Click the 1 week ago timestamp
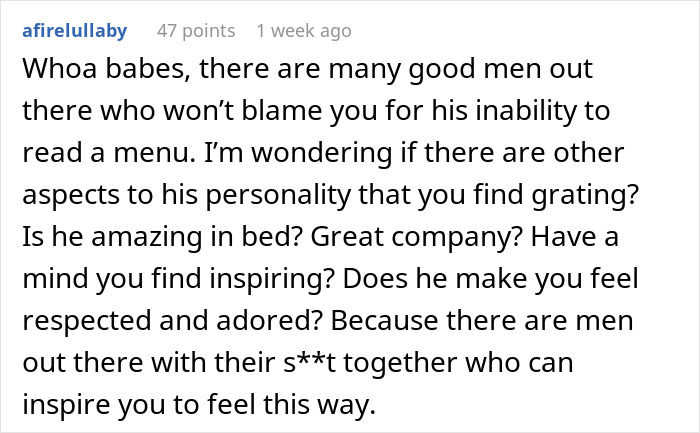 pyautogui.click(x=304, y=31)
